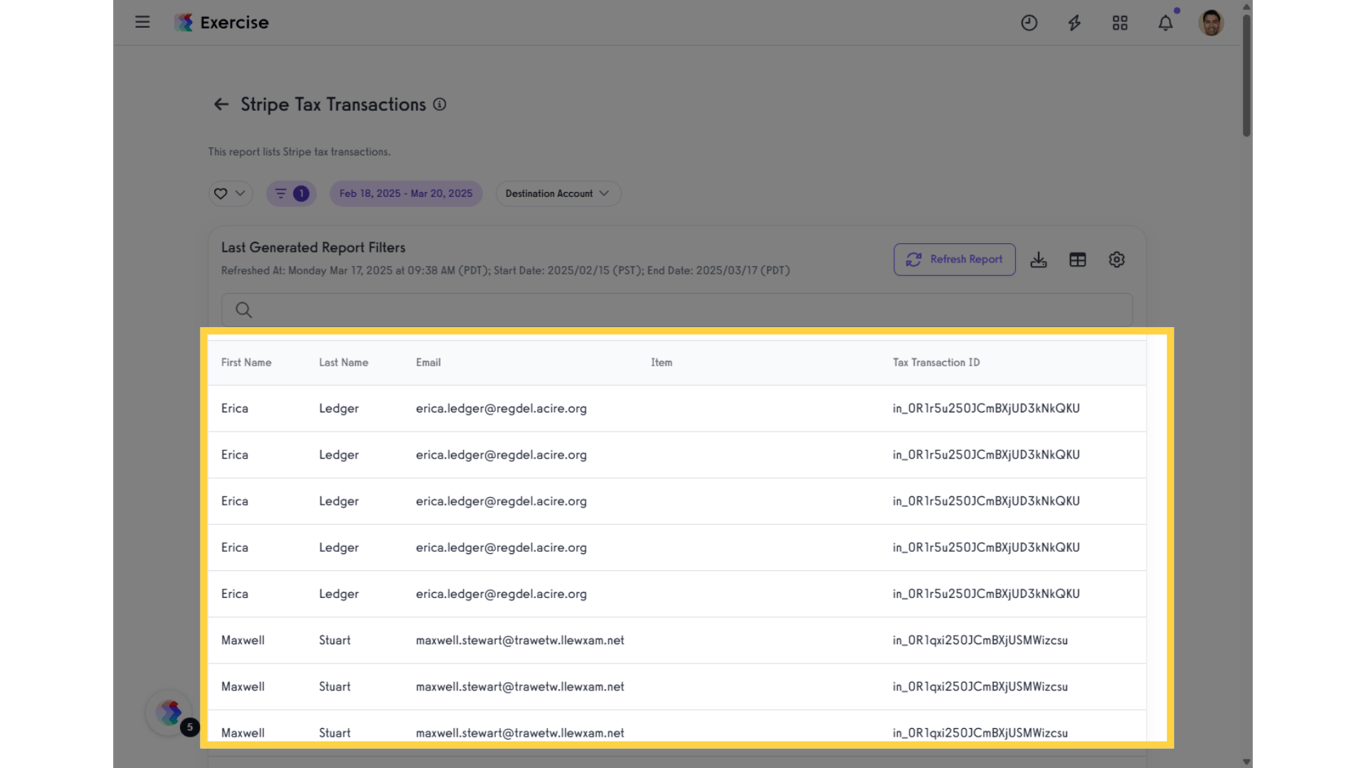Open the notifications bell
The image size is (1366, 768).
click(1165, 23)
